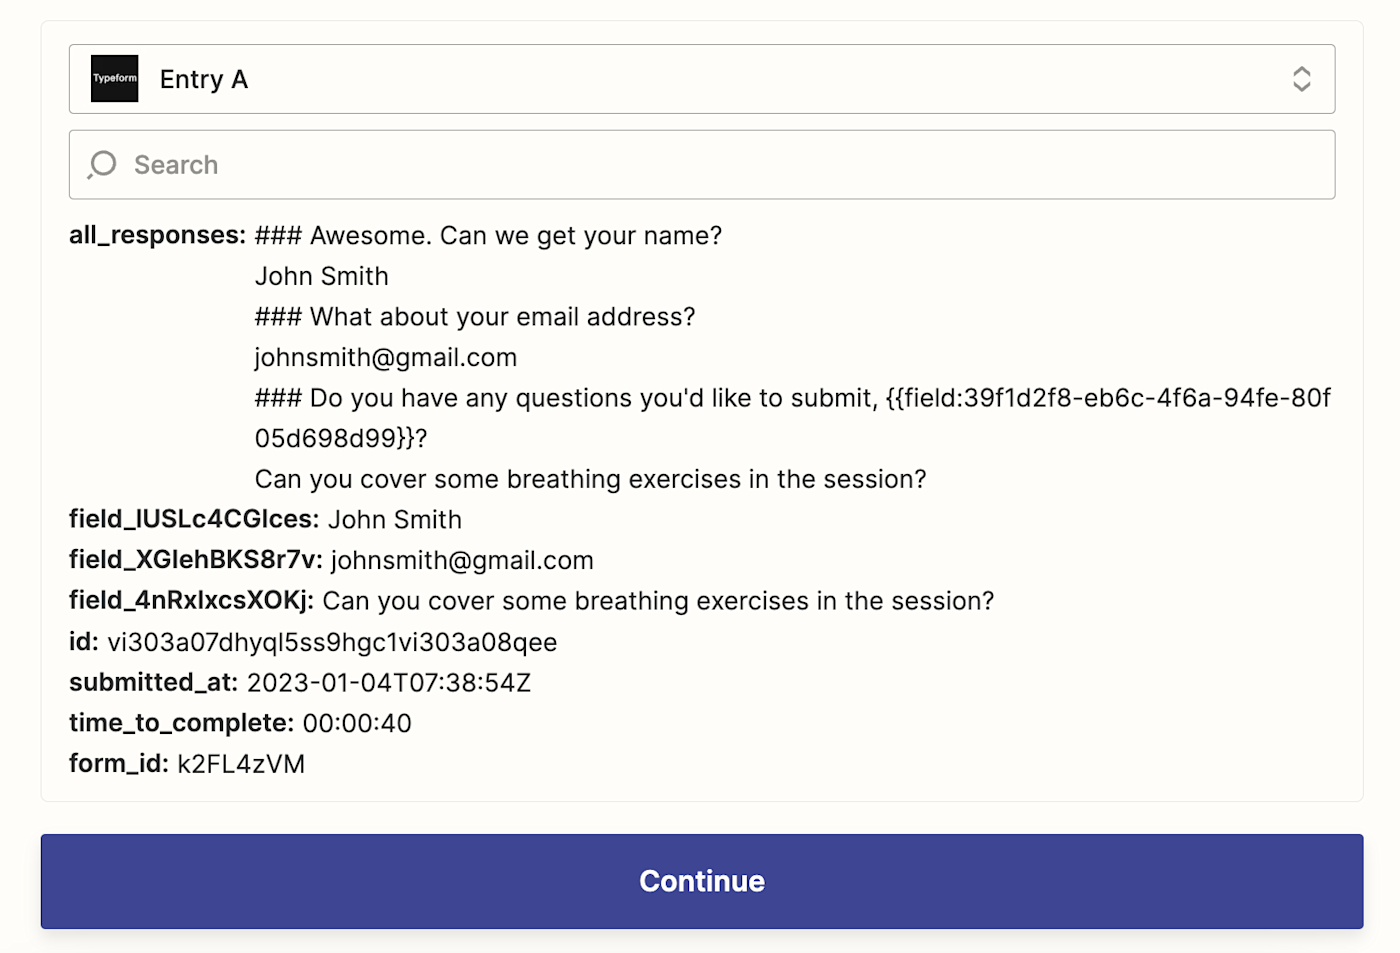
Task: Click the Typeform logo icon
Action: coord(115,79)
